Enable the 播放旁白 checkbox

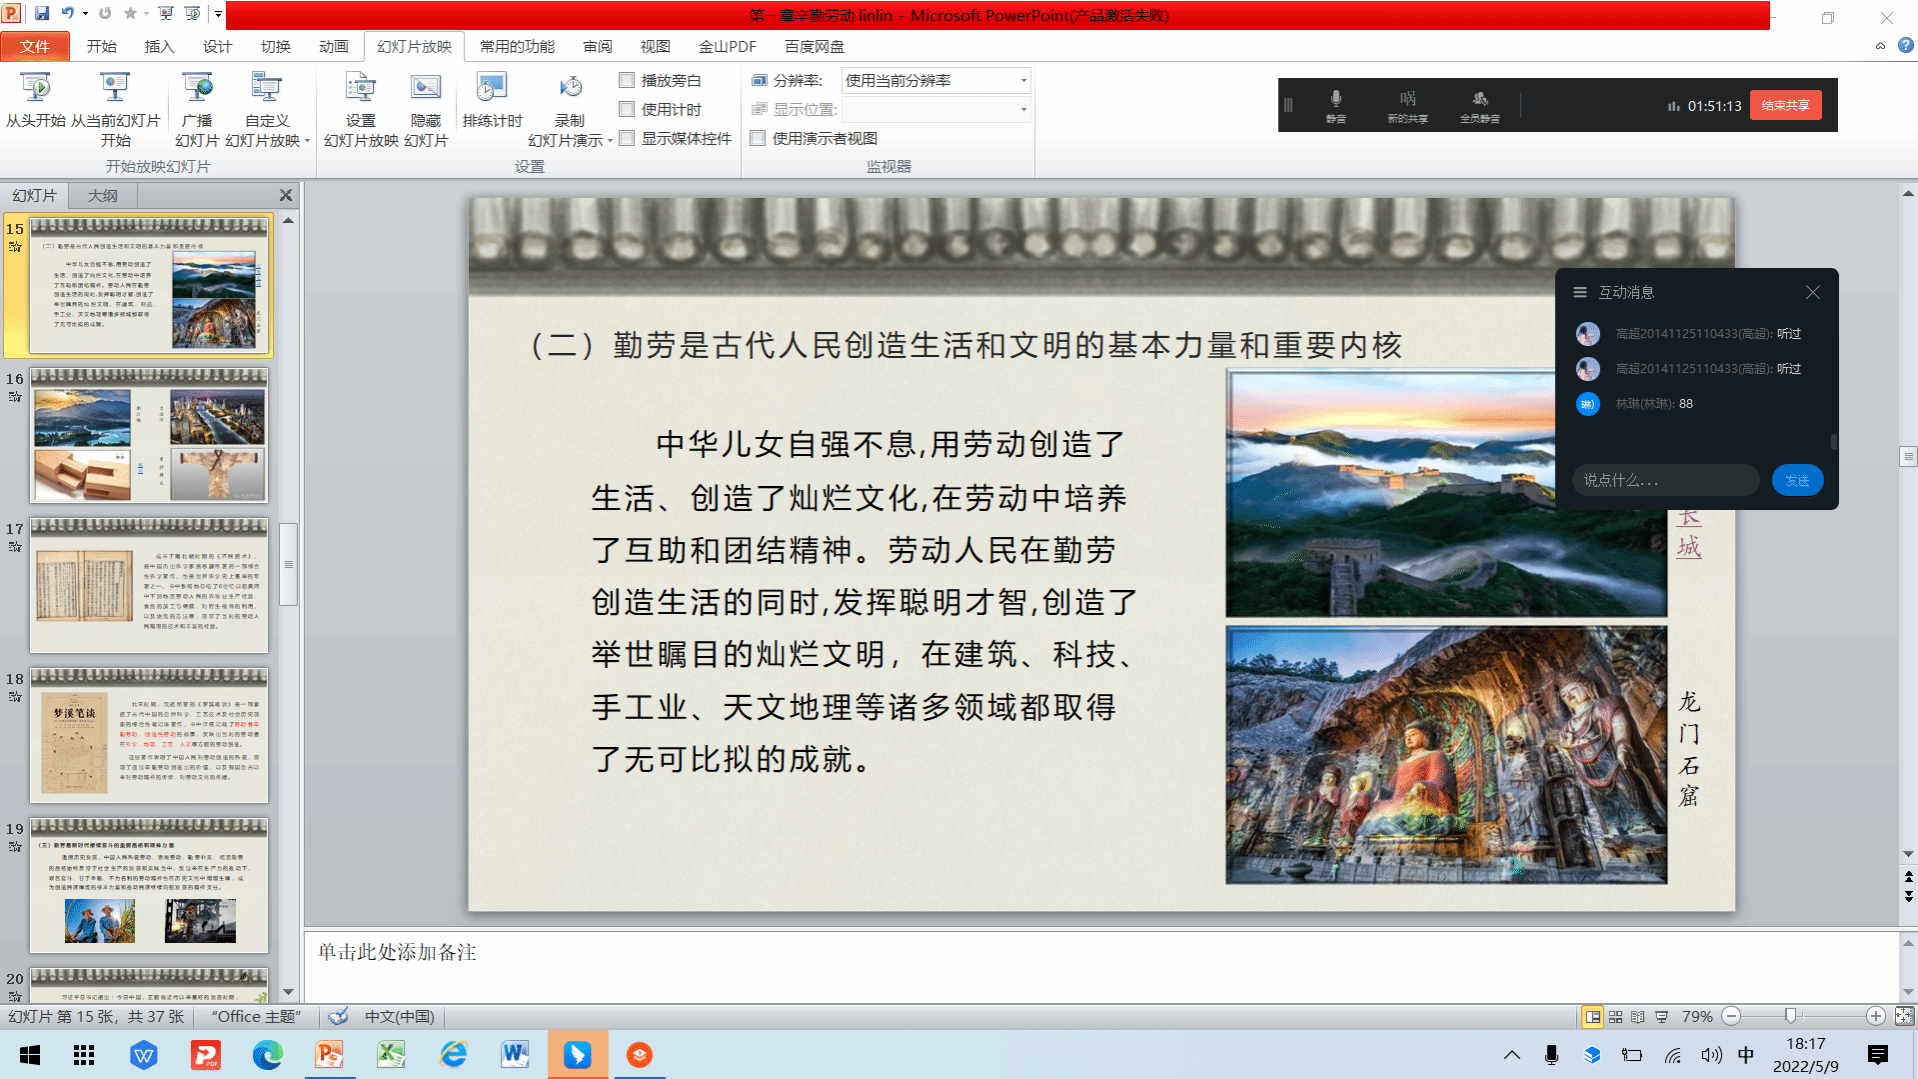point(627,80)
